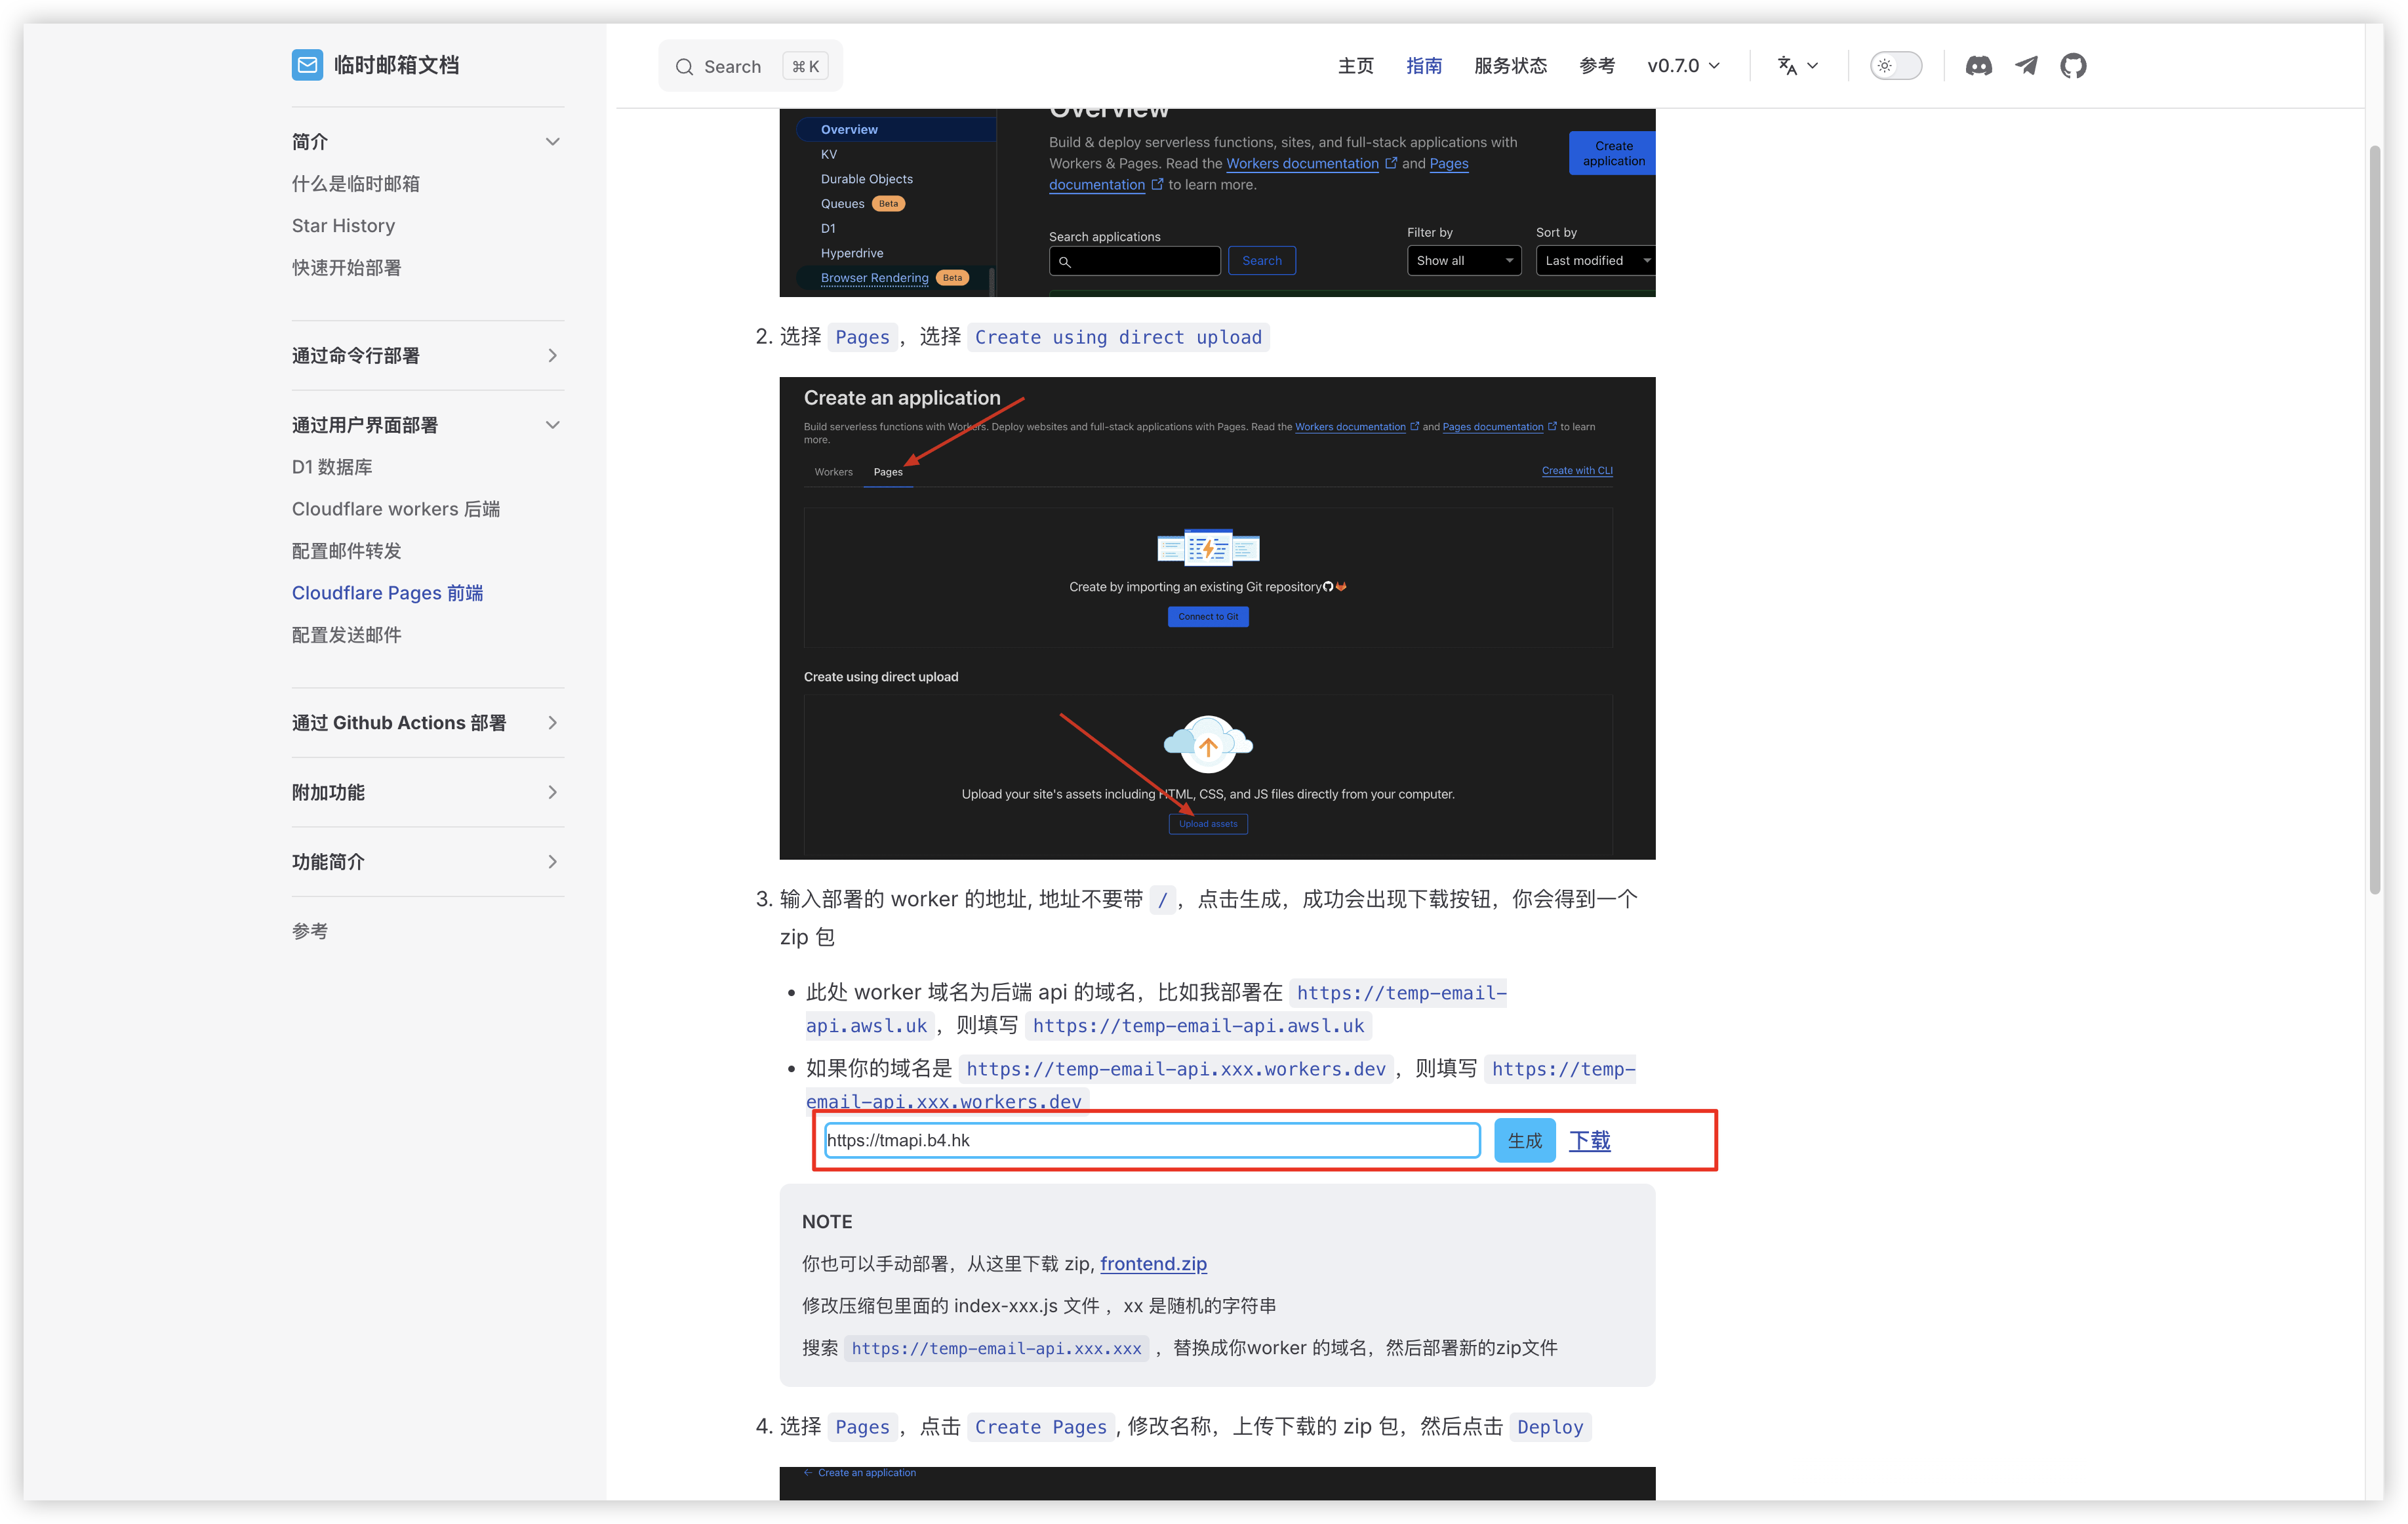Click the 生成 button

click(1524, 1140)
